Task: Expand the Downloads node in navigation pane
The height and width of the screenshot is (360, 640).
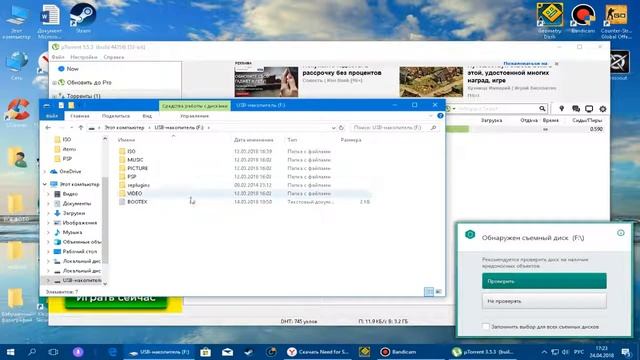Action: 49,213
